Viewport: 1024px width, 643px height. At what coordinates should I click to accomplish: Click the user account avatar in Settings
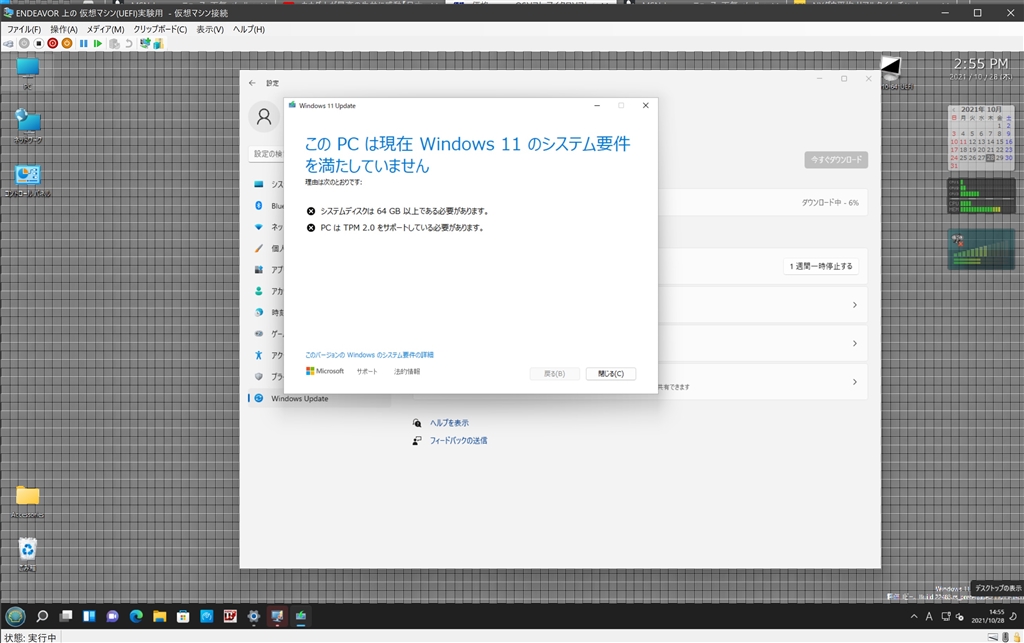264,117
